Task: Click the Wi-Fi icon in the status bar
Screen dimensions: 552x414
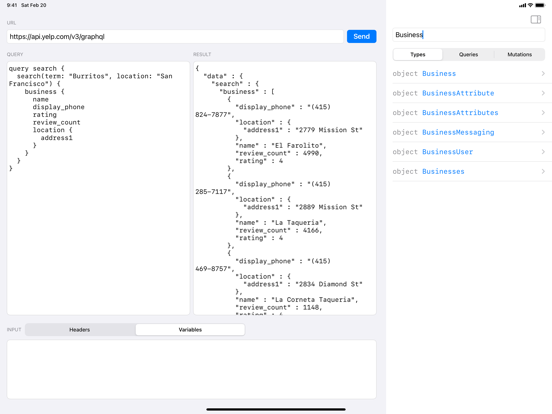Action: click(x=530, y=5)
